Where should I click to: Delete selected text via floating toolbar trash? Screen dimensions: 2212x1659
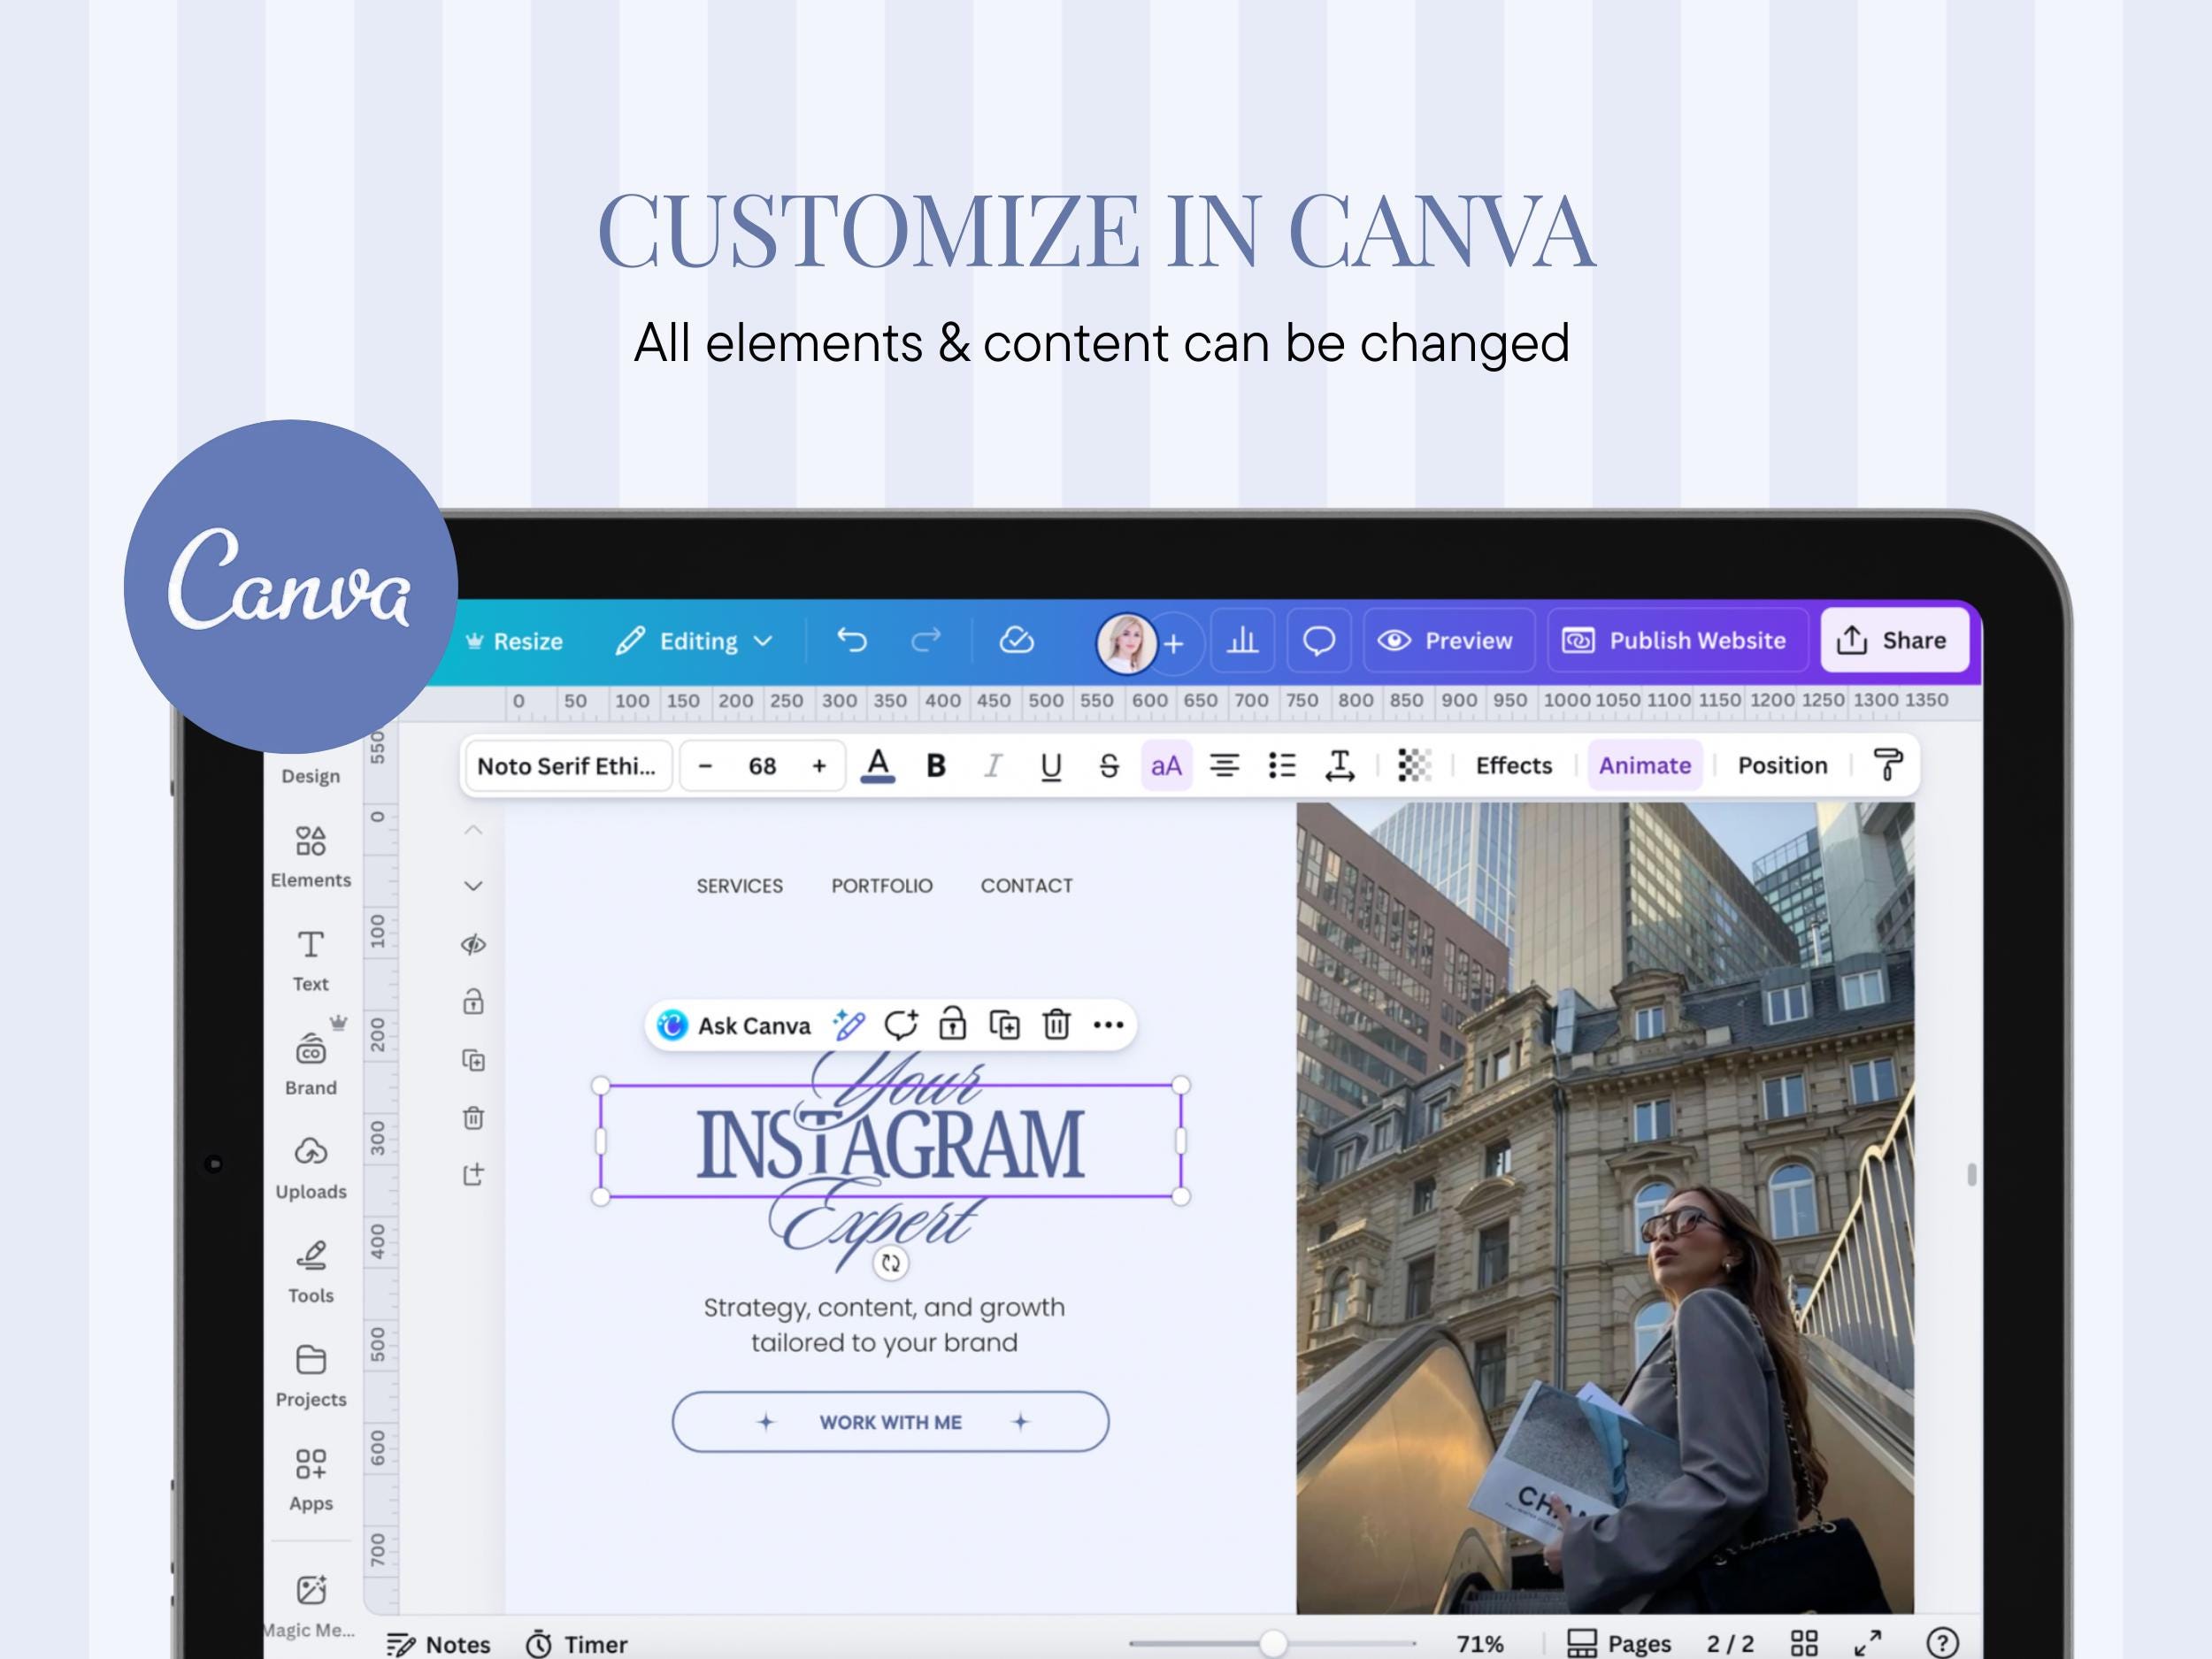[1056, 1025]
